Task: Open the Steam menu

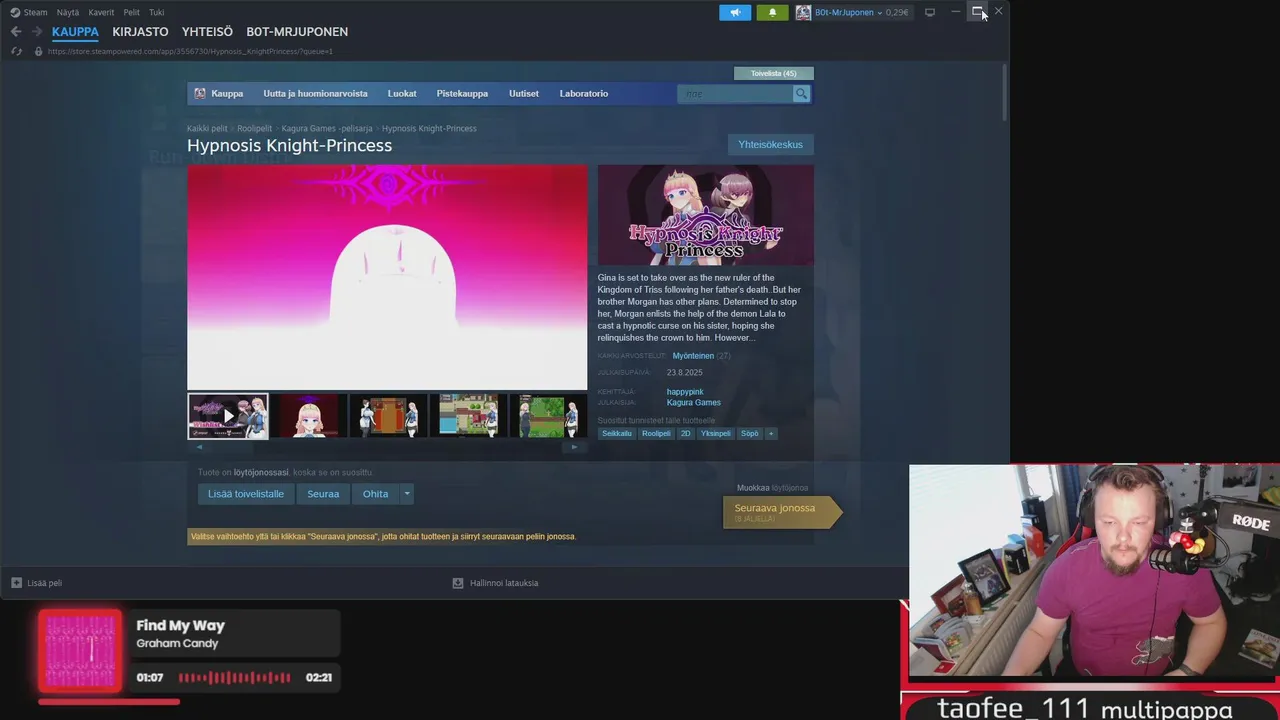Action: click(x=29, y=12)
